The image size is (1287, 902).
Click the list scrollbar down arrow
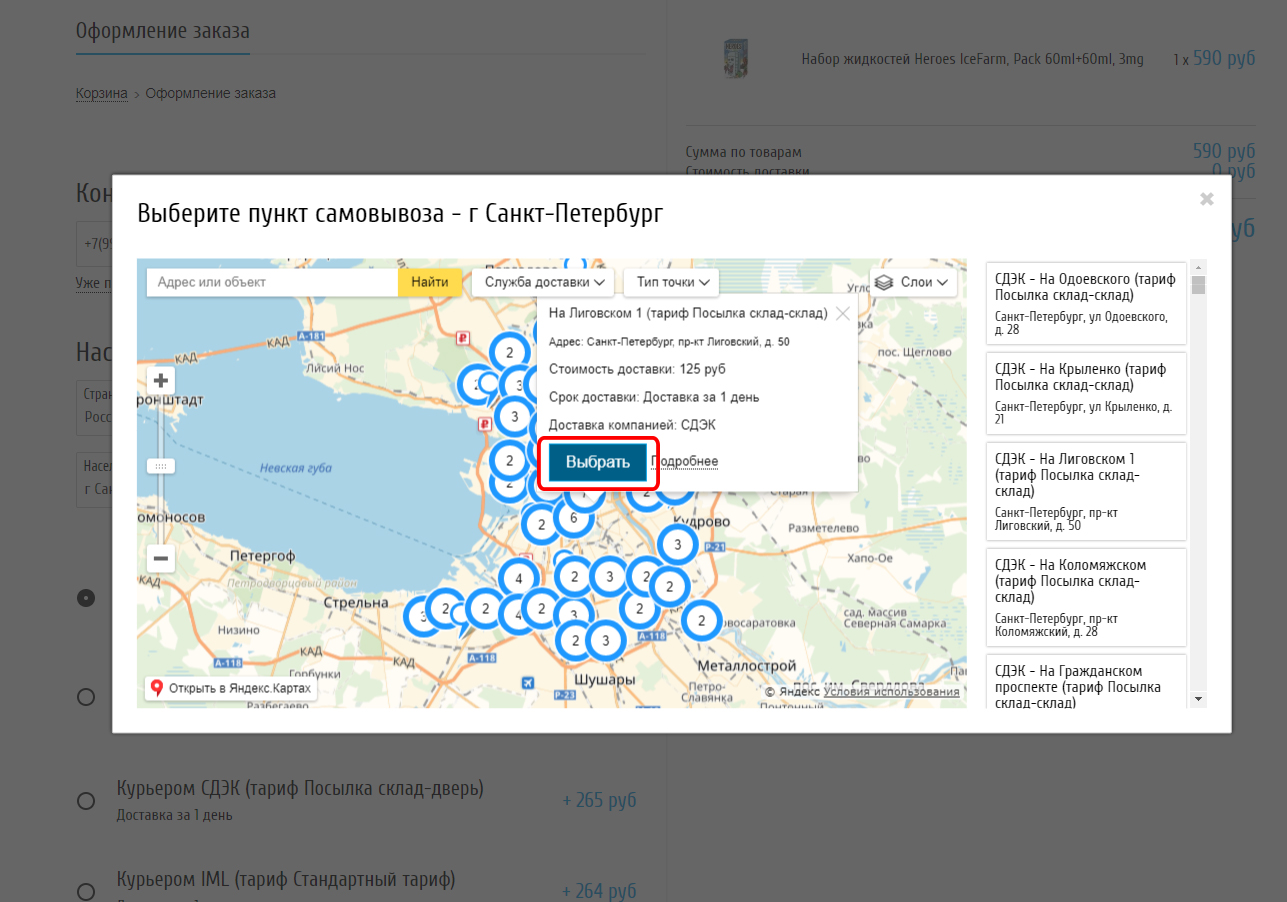pos(1198,699)
